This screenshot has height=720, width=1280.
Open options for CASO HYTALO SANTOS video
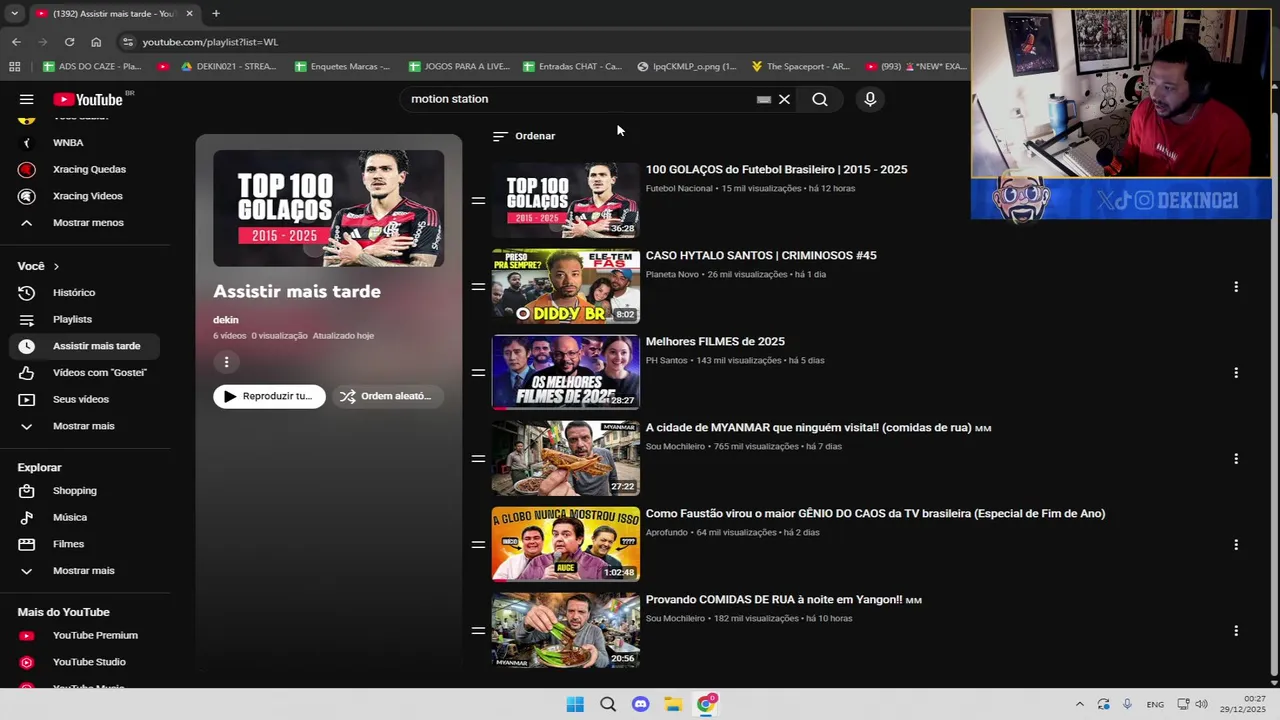click(1236, 287)
